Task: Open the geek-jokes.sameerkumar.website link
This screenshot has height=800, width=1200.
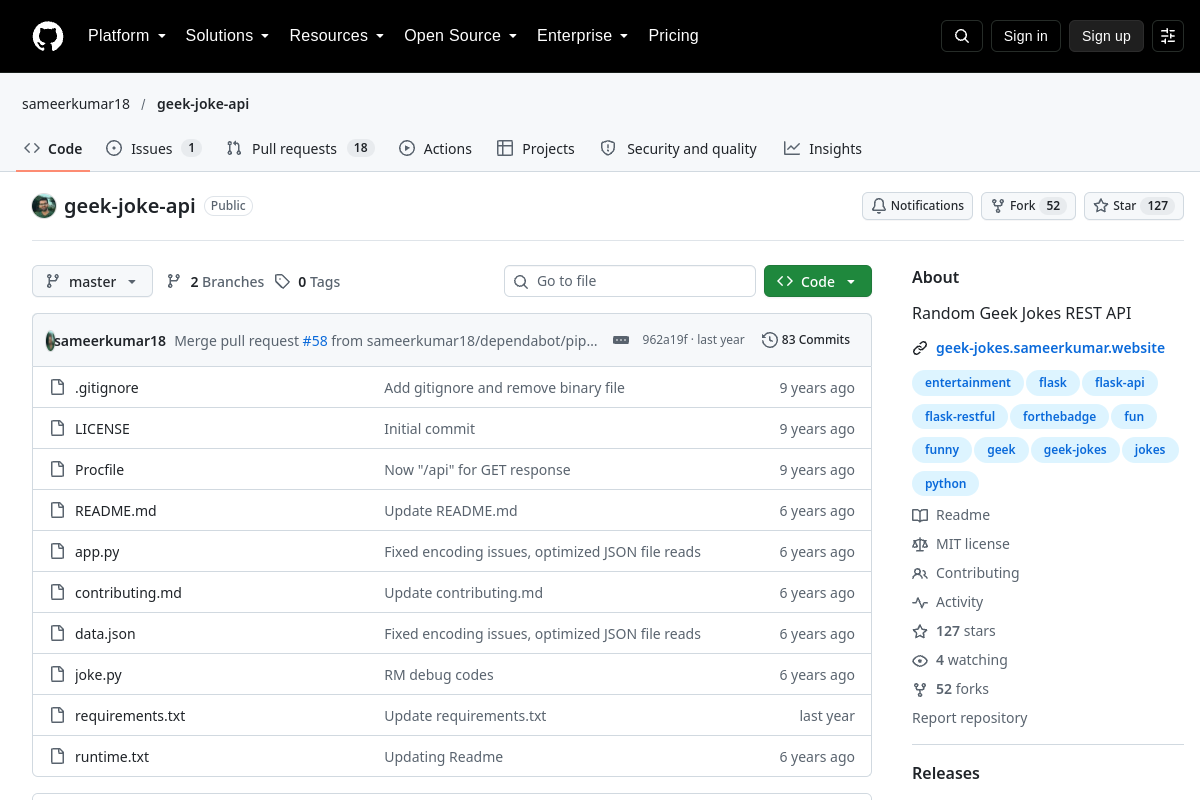Action: 1050,348
